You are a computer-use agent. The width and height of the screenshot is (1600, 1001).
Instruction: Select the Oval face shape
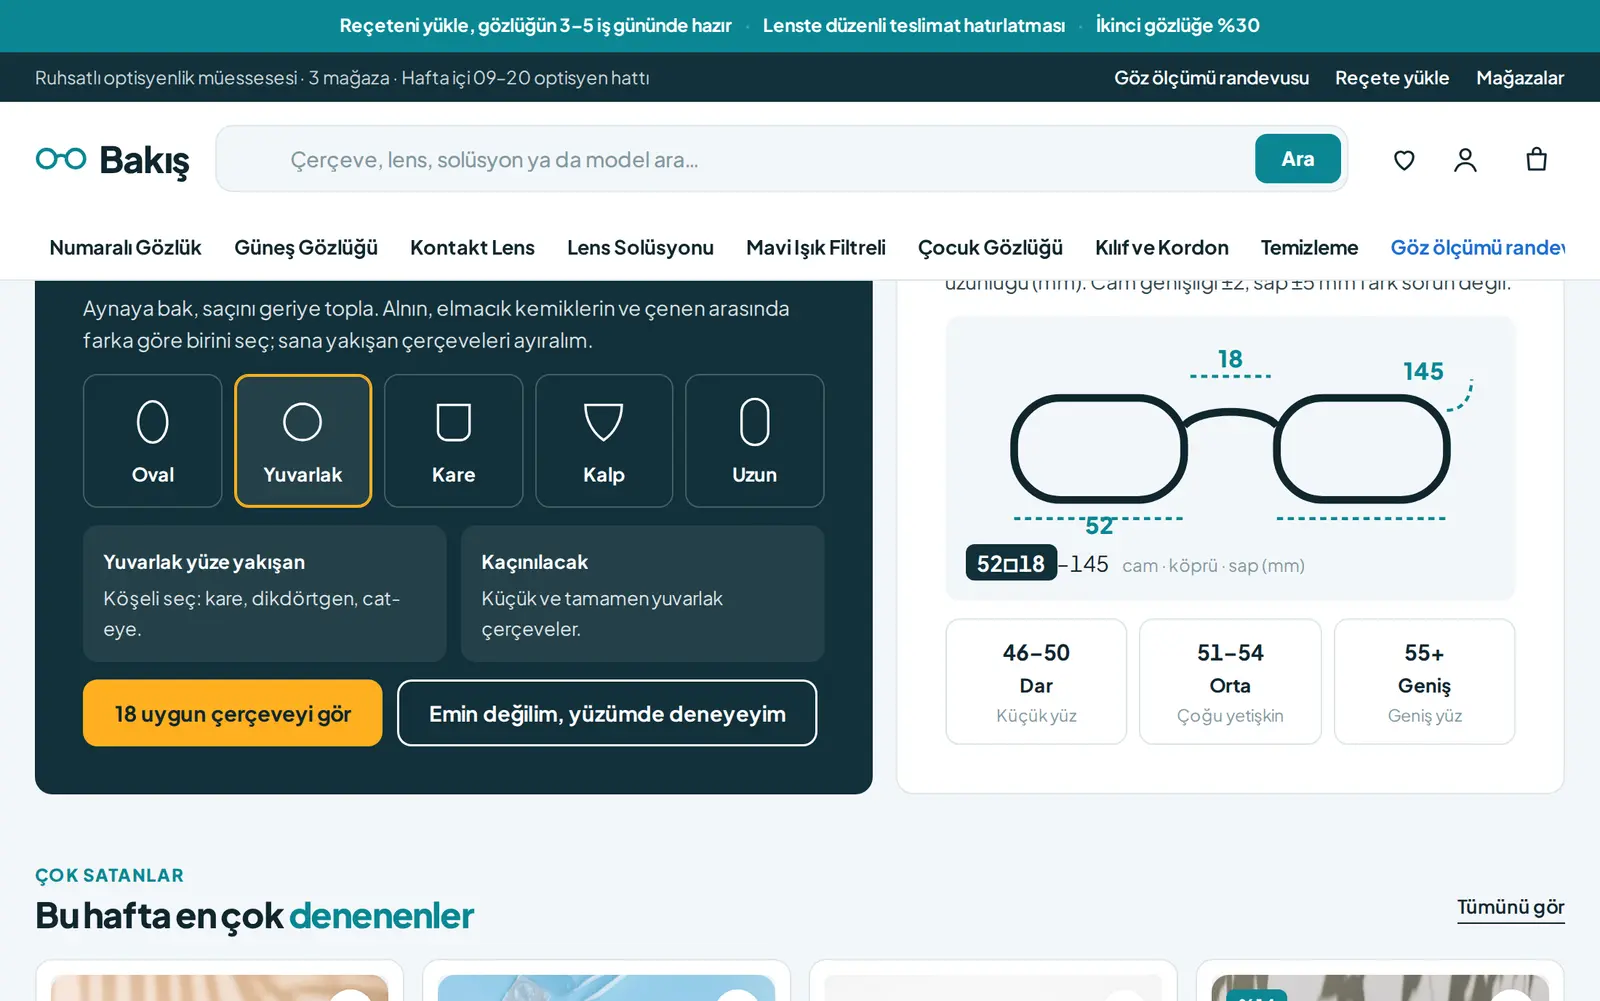[153, 441]
